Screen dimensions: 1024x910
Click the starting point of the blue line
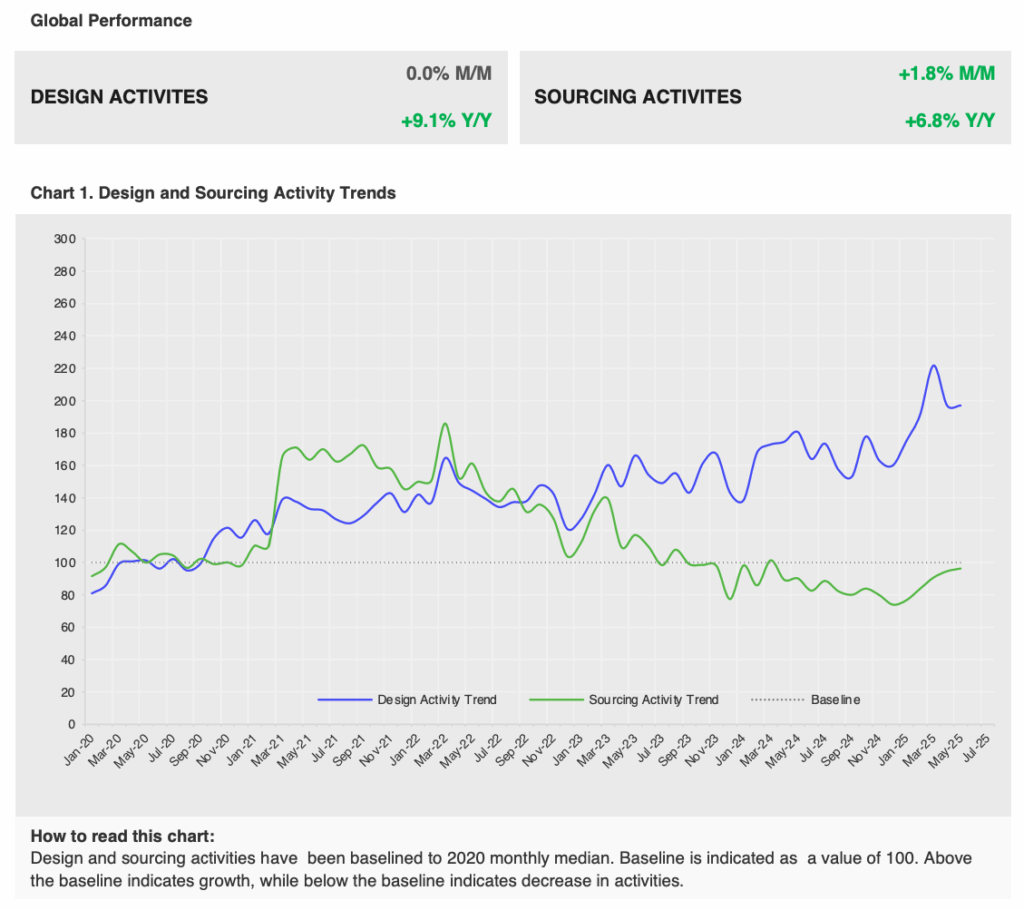coord(92,593)
